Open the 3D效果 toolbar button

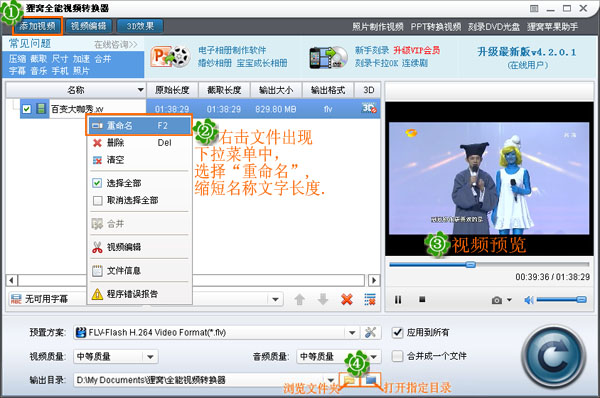coord(140,26)
